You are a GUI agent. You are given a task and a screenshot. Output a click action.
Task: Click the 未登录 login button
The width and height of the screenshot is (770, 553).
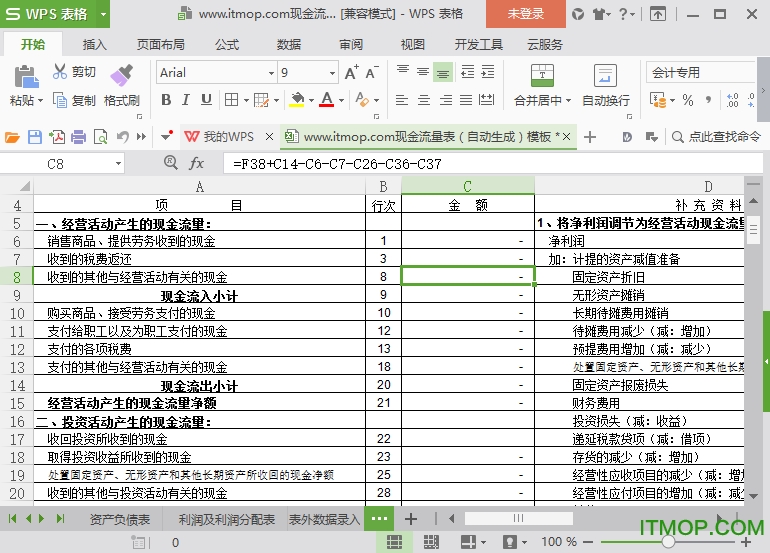[x=525, y=14]
